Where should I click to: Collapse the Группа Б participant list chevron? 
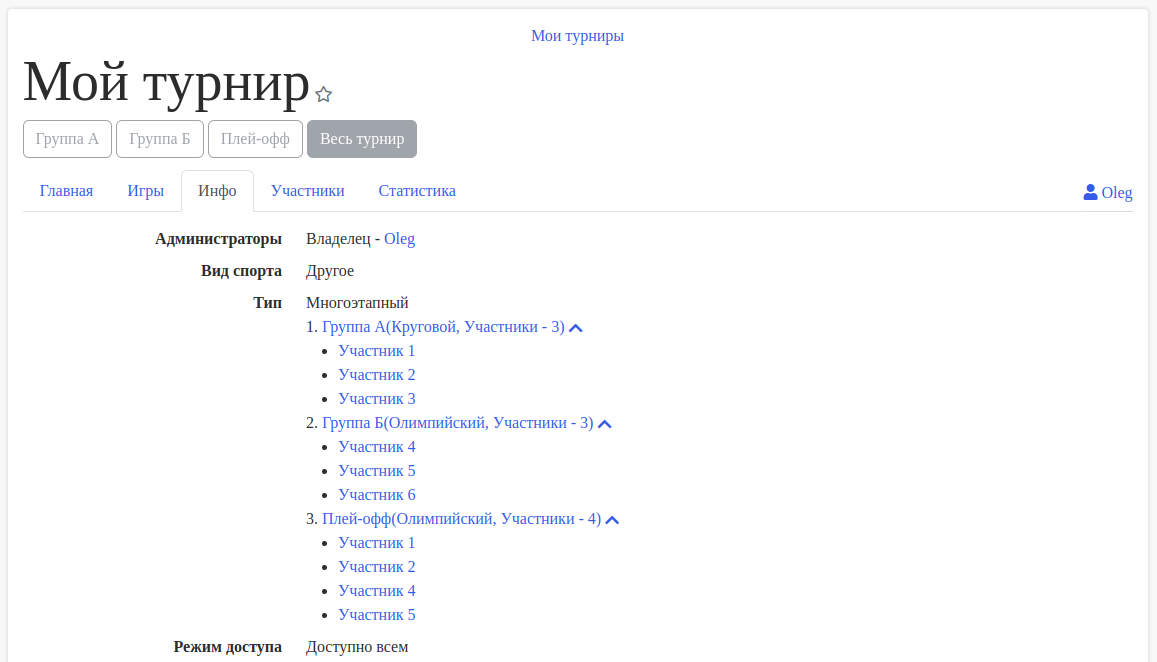tap(604, 424)
